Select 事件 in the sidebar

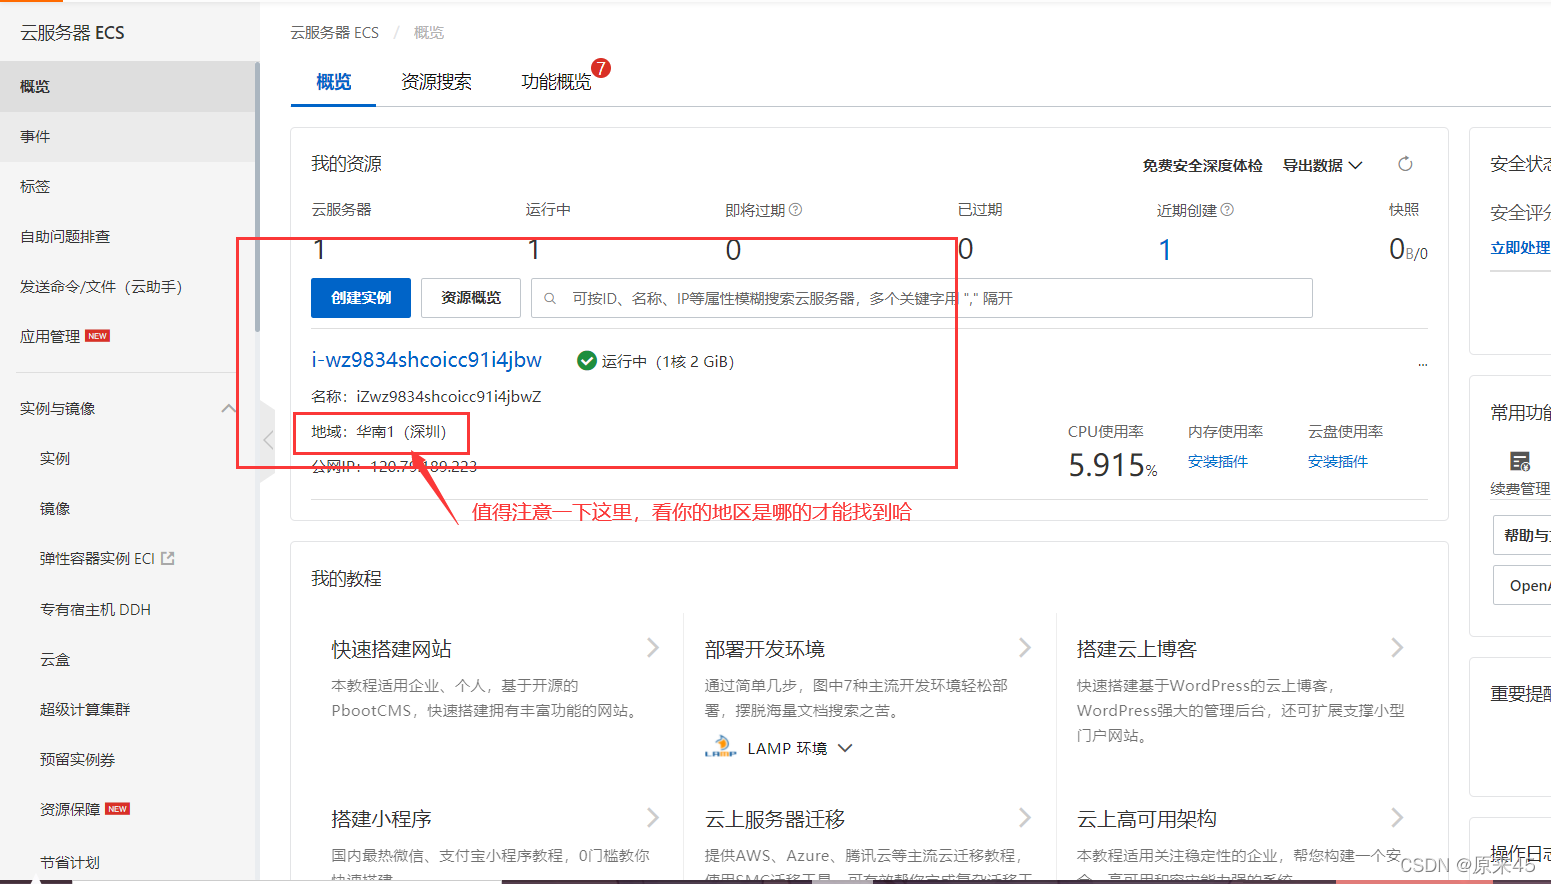(128, 137)
